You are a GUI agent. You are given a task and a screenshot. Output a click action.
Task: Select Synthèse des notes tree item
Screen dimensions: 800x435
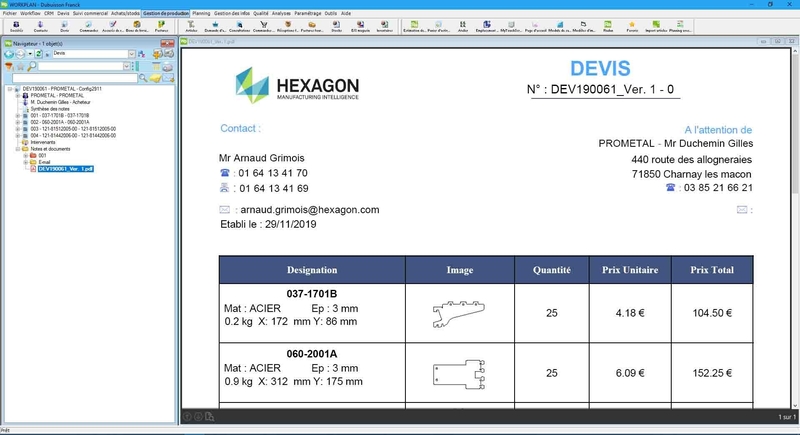tap(50, 108)
